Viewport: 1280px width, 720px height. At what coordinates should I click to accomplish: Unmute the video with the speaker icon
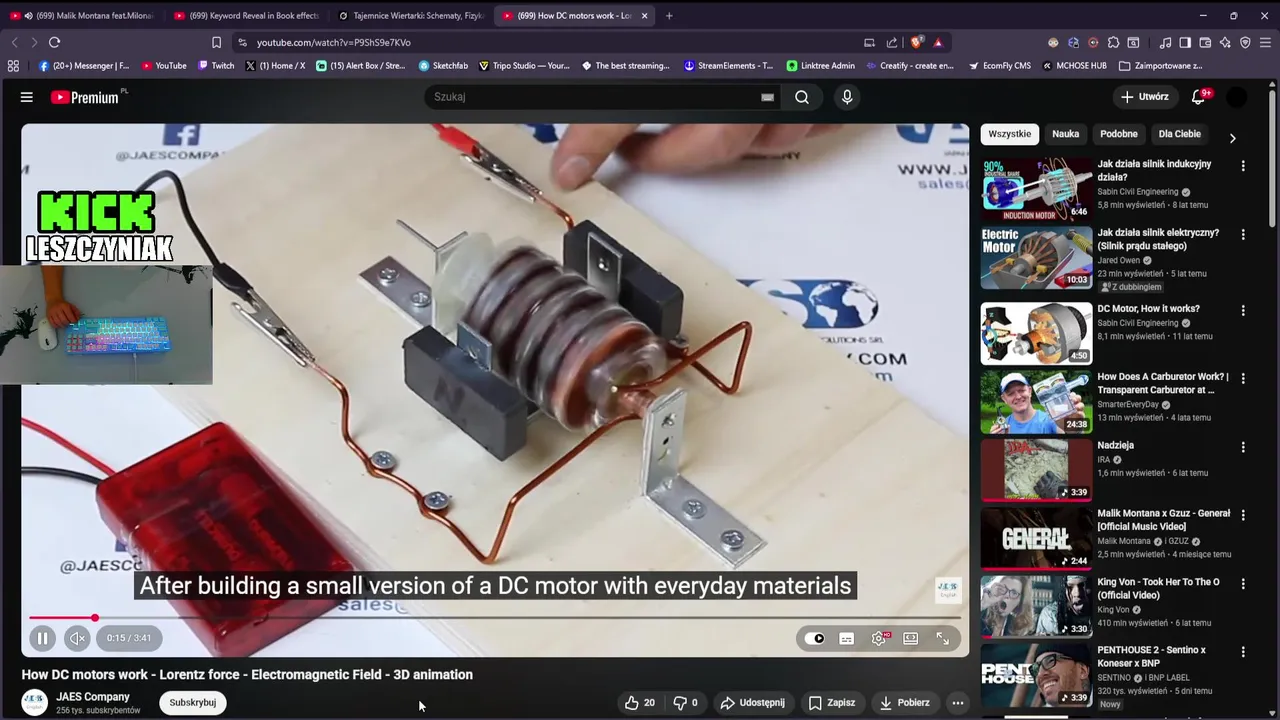click(77, 638)
